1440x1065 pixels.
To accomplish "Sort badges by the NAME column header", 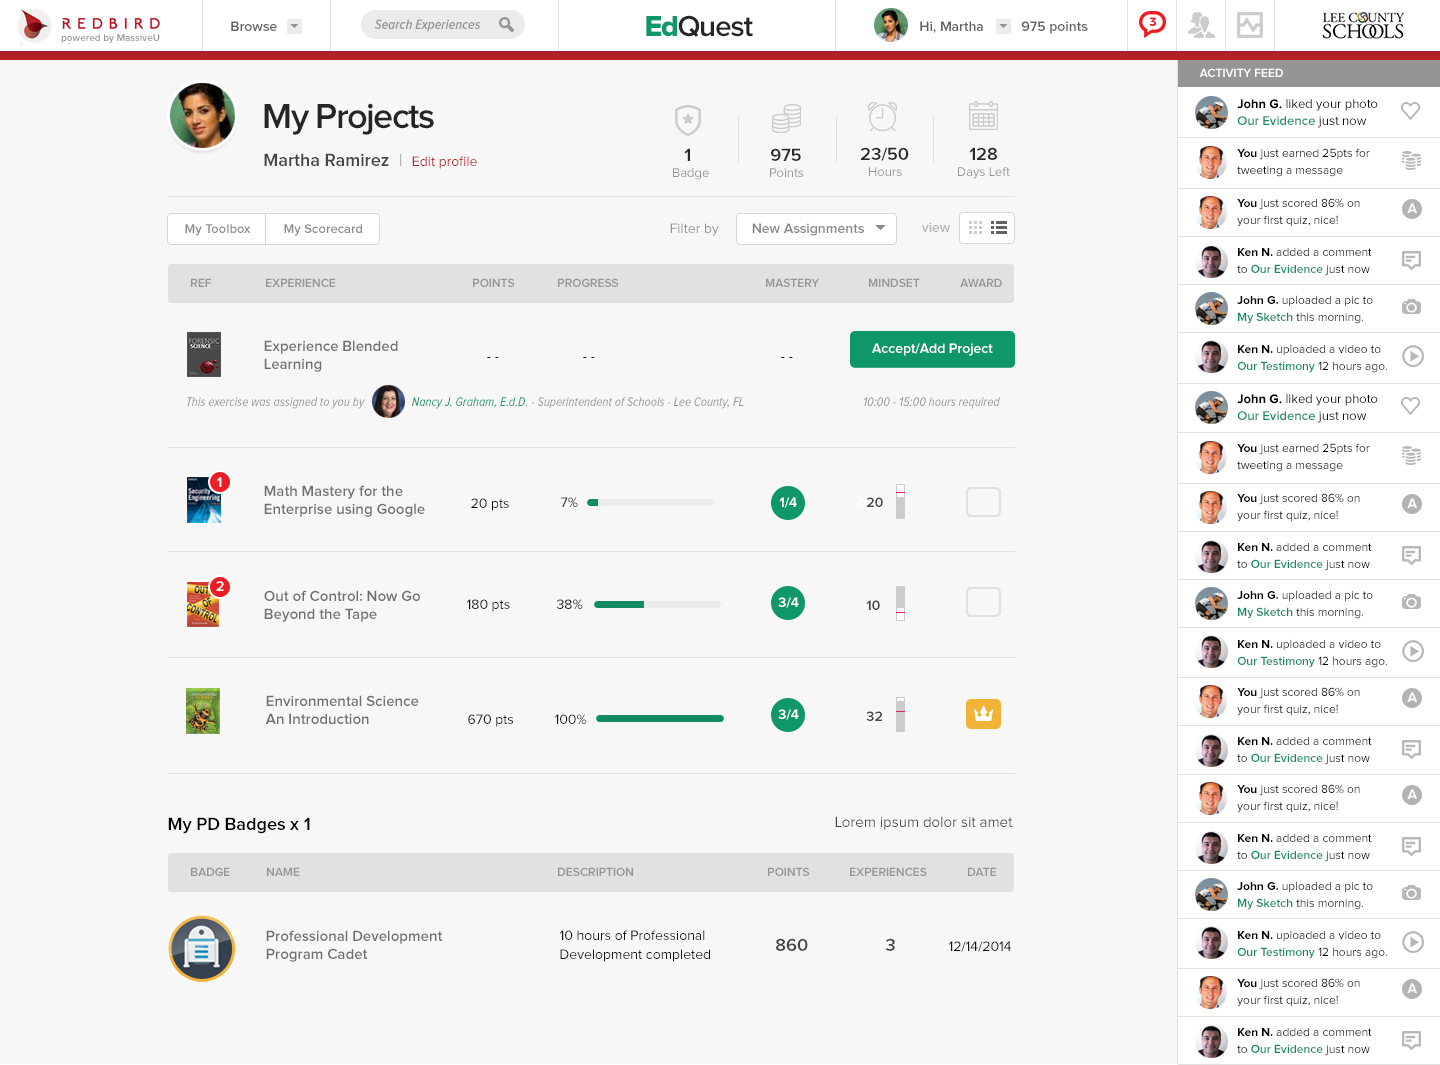I will [x=283, y=872].
